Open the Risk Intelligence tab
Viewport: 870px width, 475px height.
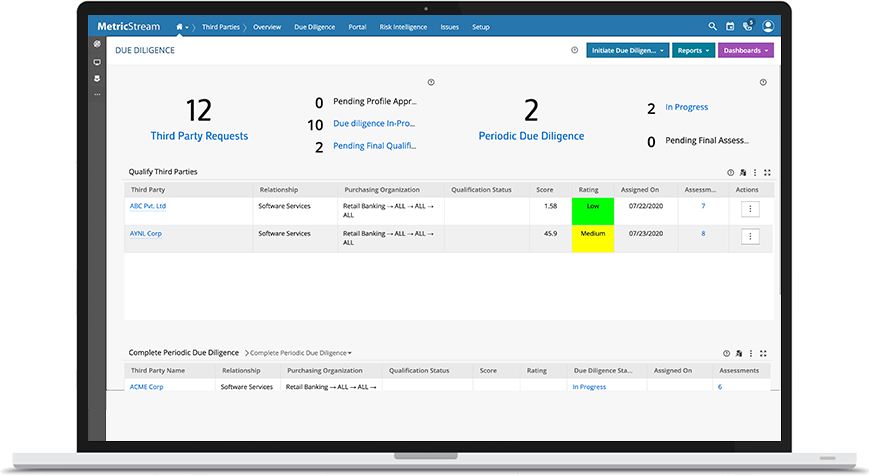coord(403,27)
